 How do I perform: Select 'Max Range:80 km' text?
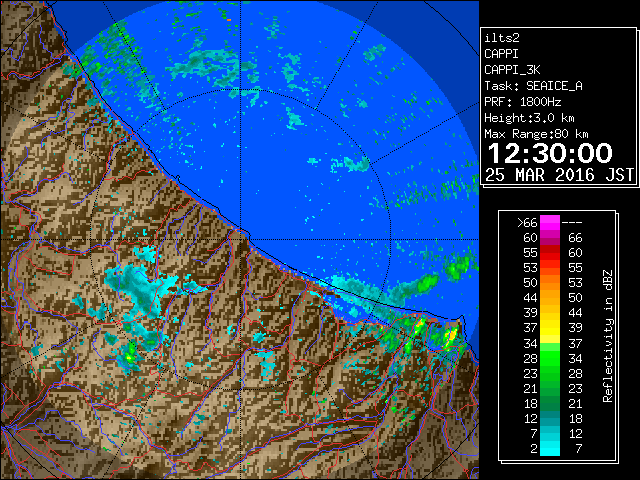tap(536, 134)
